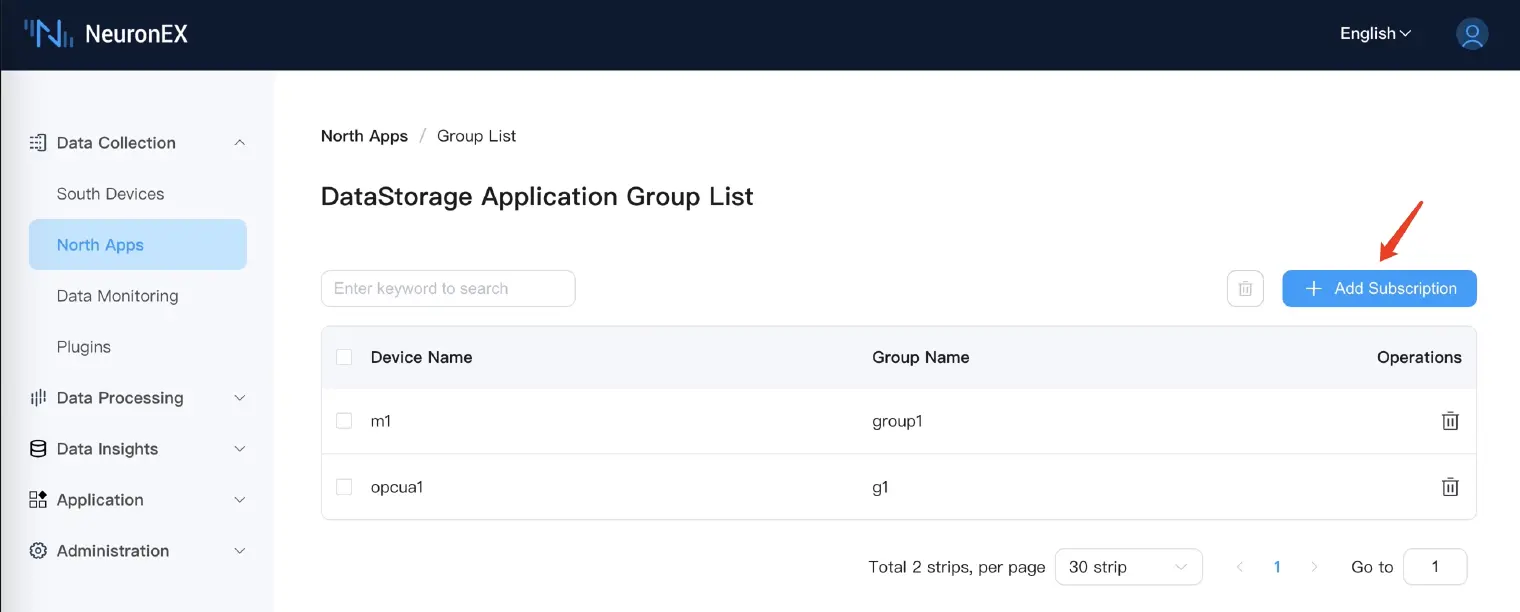The width and height of the screenshot is (1520, 612).
Task: Click the m1 device name cell
Action: pos(381,421)
